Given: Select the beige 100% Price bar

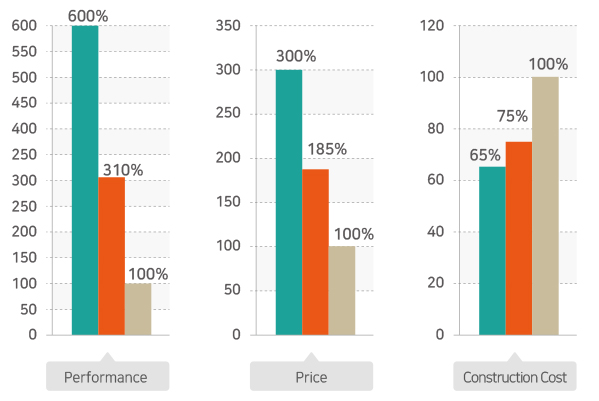Looking at the screenshot, I should [342, 291].
